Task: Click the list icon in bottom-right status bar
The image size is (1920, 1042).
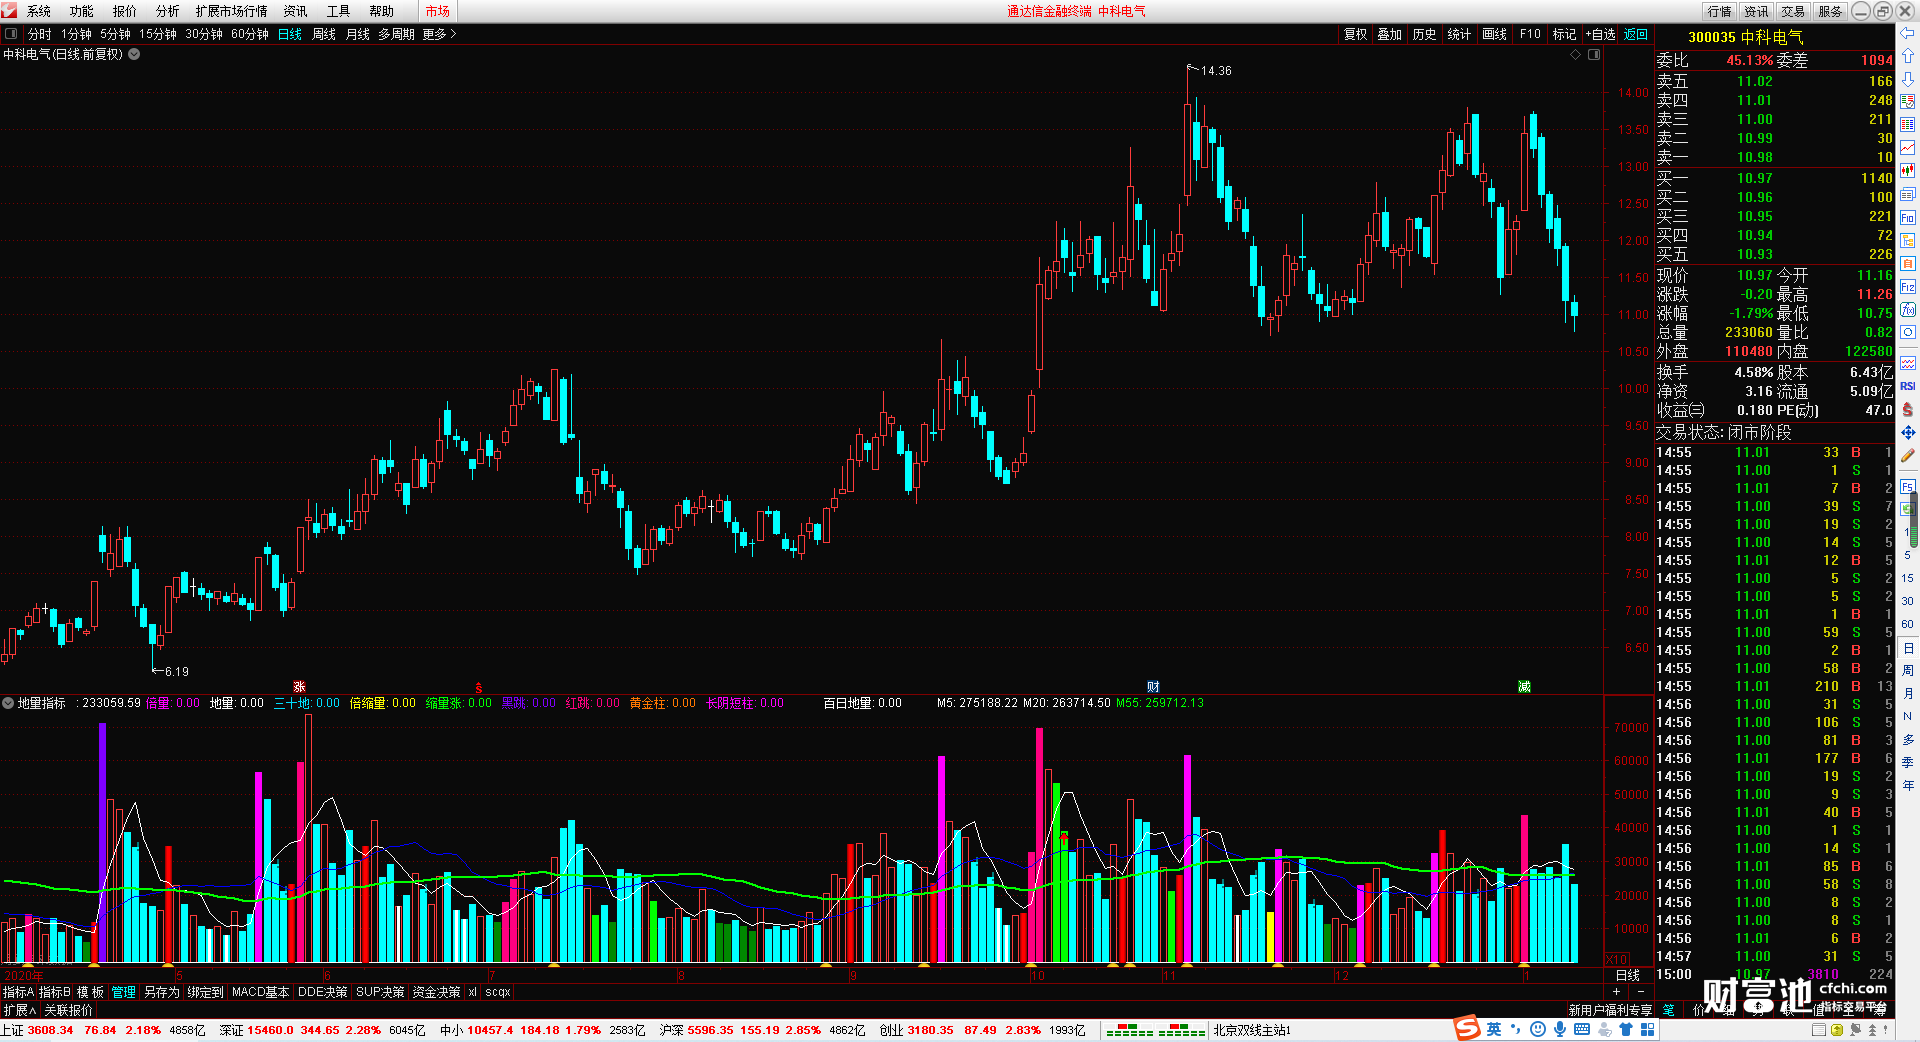Action: [x=1818, y=1030]
